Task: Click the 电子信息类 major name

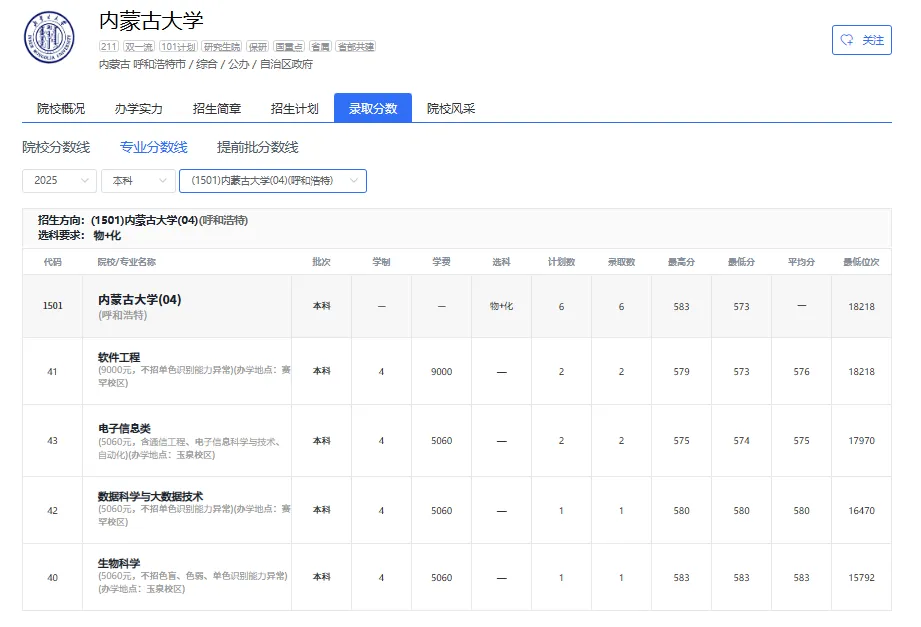Action: (x=124, y=428)
